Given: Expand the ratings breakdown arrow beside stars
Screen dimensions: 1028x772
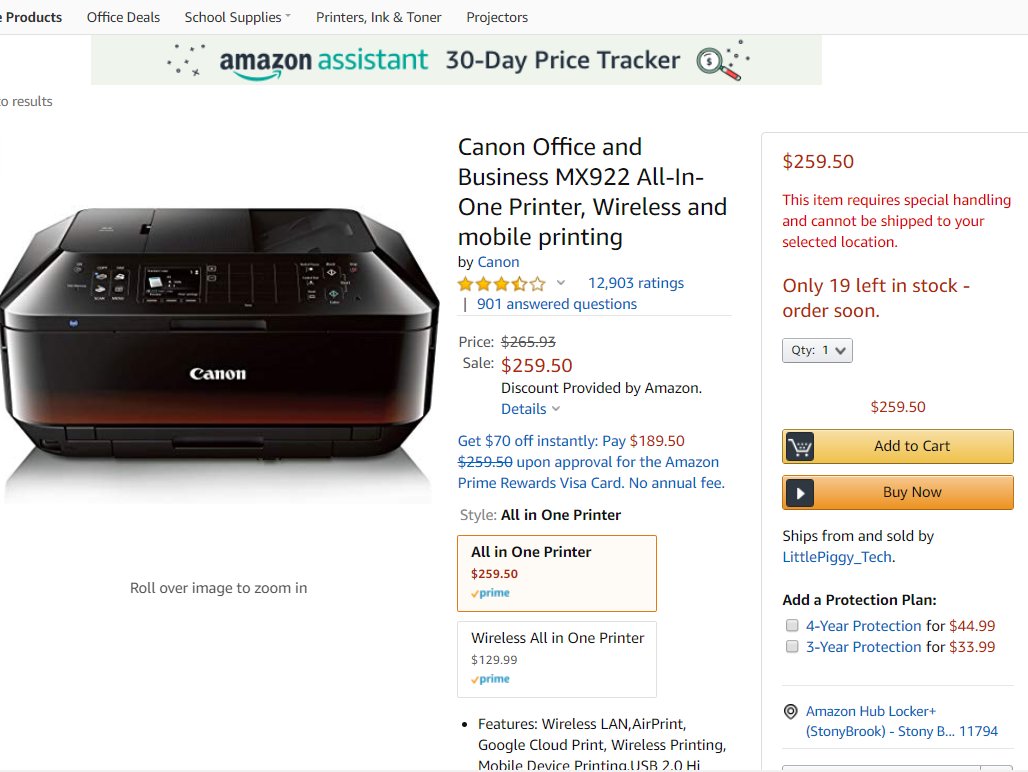Looking at the screenshot, I should point(561,283).
